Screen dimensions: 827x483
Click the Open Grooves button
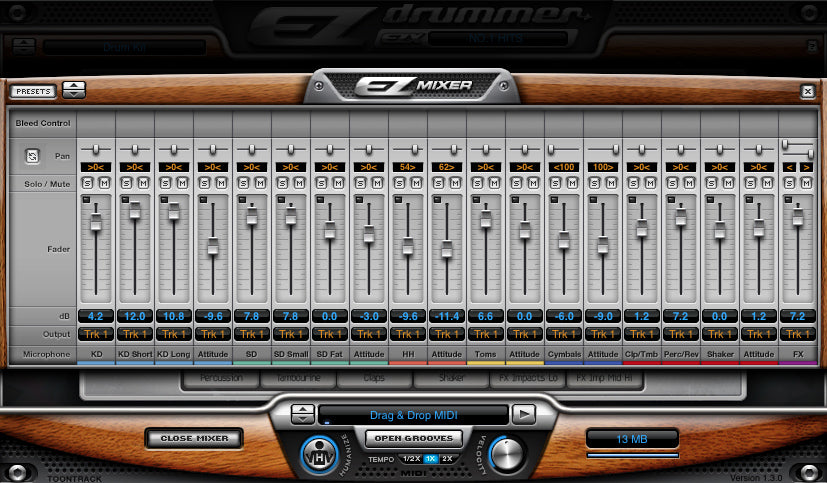point(412,438)
